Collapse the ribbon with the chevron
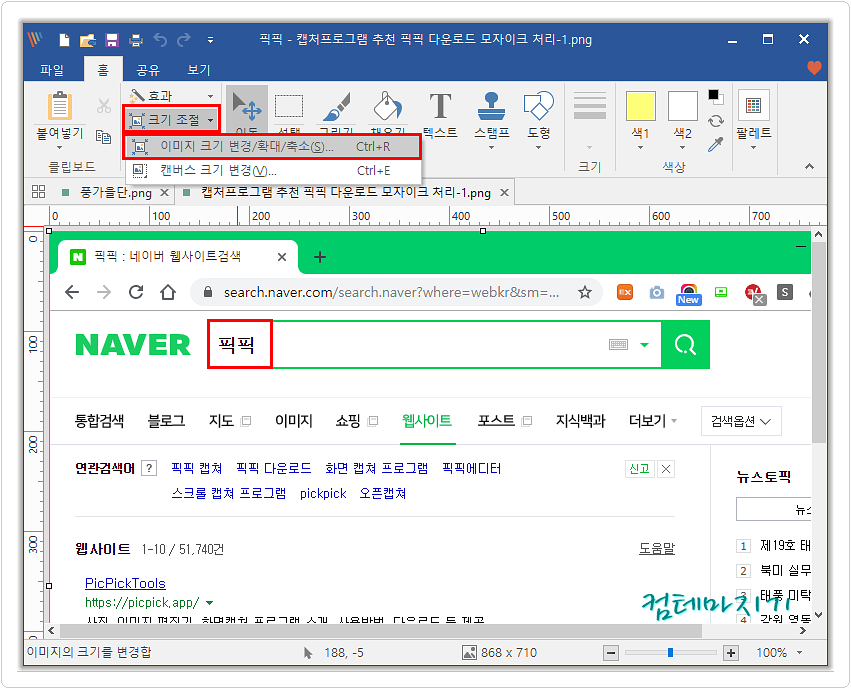 click(x=809, y=167)
